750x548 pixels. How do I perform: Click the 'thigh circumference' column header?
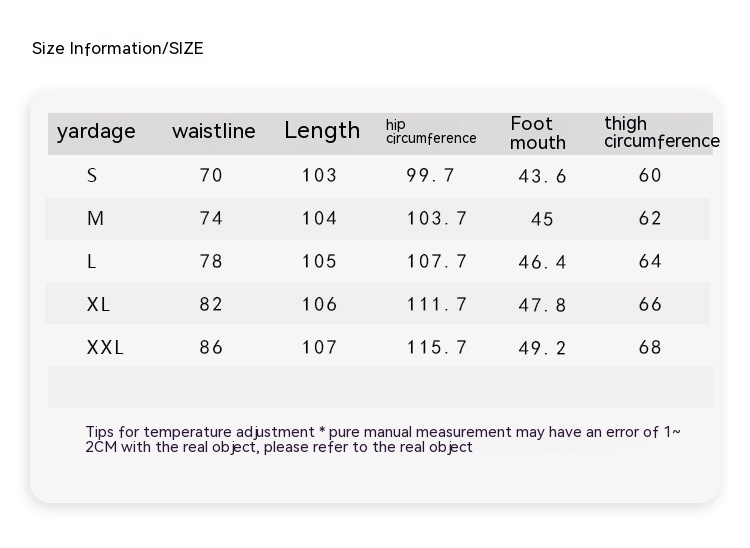pos(661,132)
